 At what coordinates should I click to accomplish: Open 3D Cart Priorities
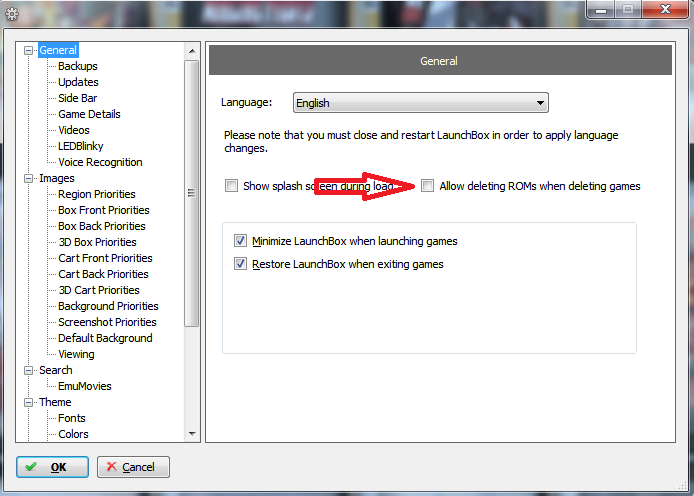99,290
